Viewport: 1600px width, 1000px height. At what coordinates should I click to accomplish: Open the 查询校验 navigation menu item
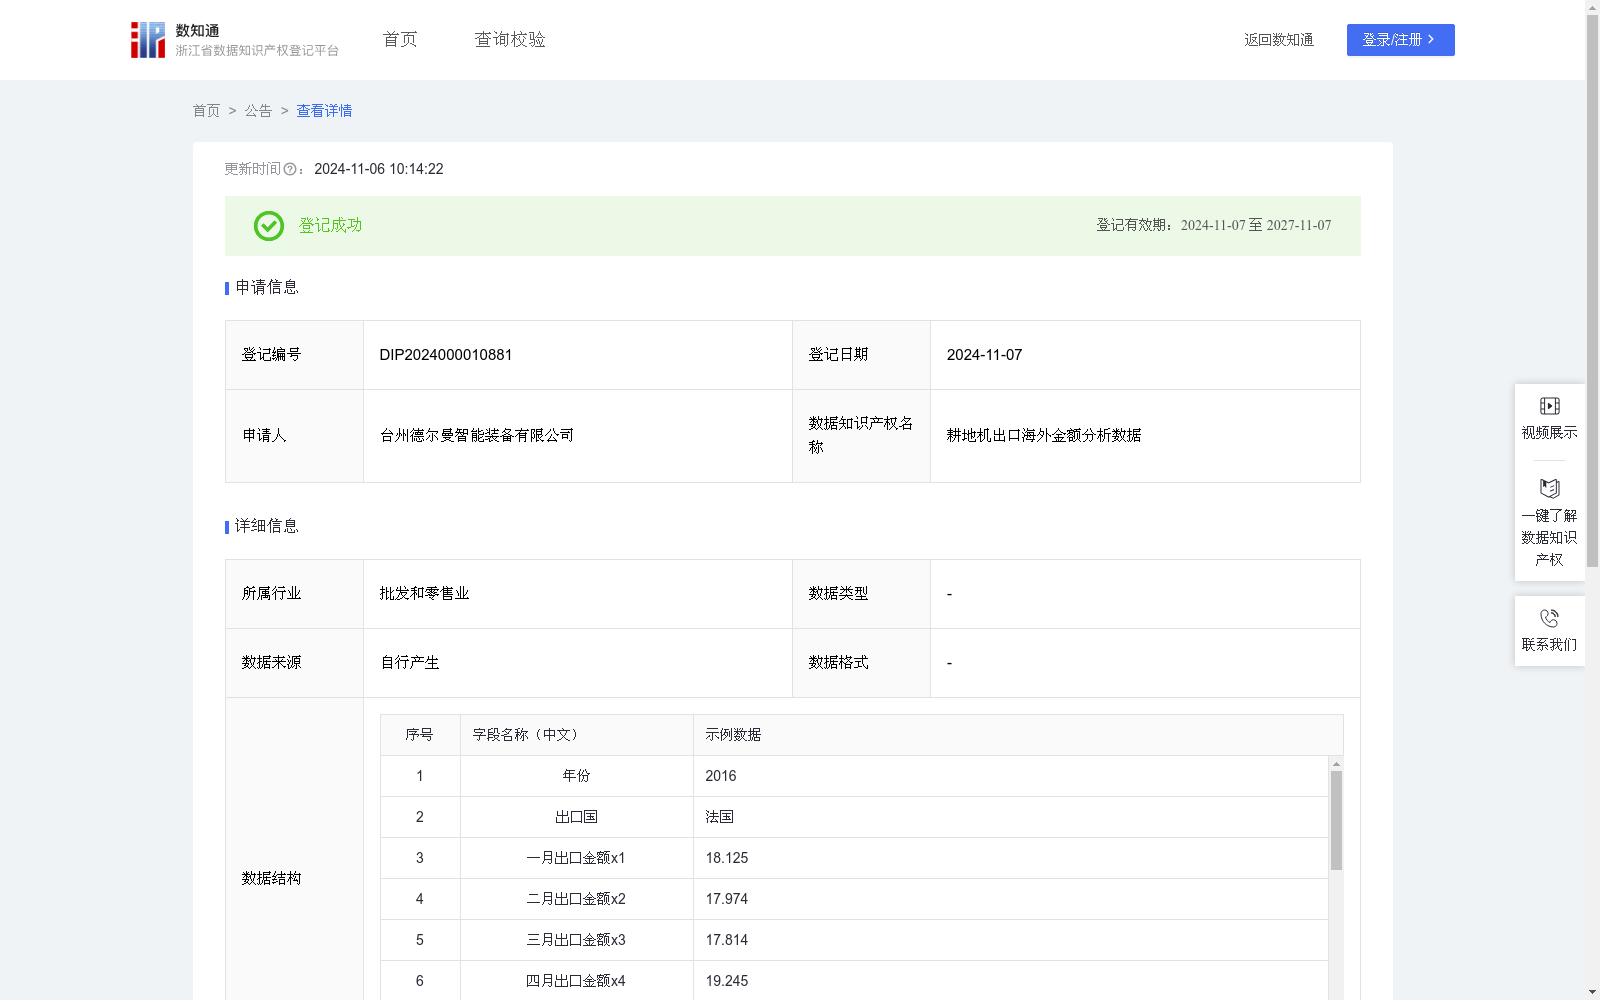[510, 39]
